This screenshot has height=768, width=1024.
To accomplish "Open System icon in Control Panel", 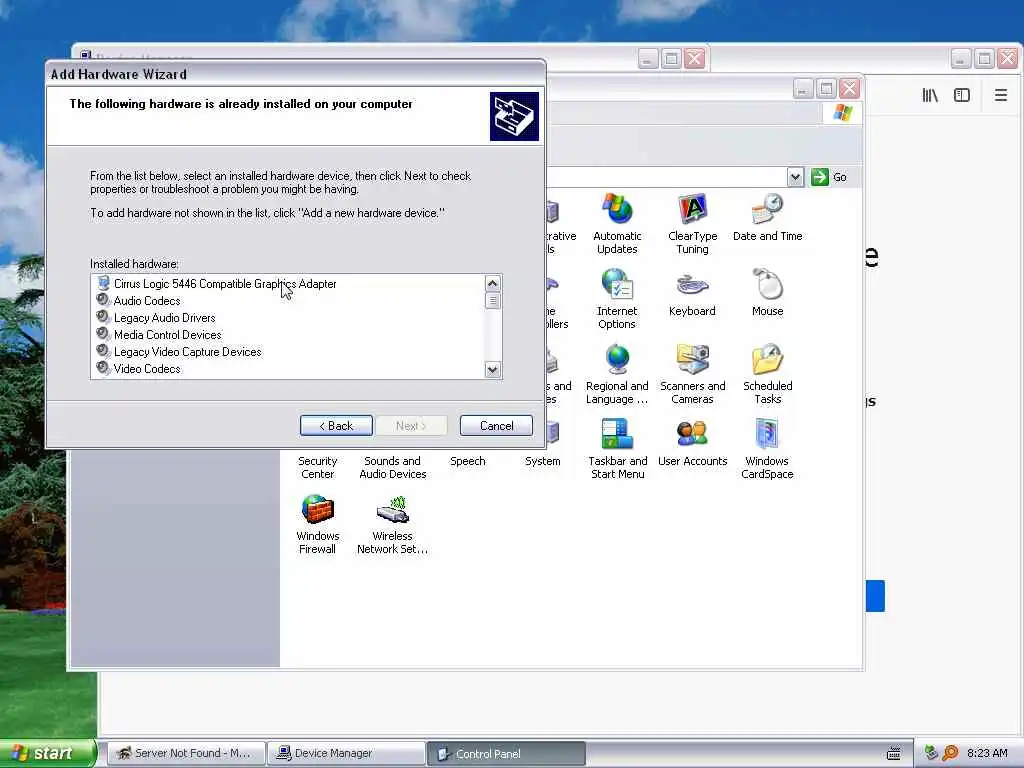I will tap(543, 460).
